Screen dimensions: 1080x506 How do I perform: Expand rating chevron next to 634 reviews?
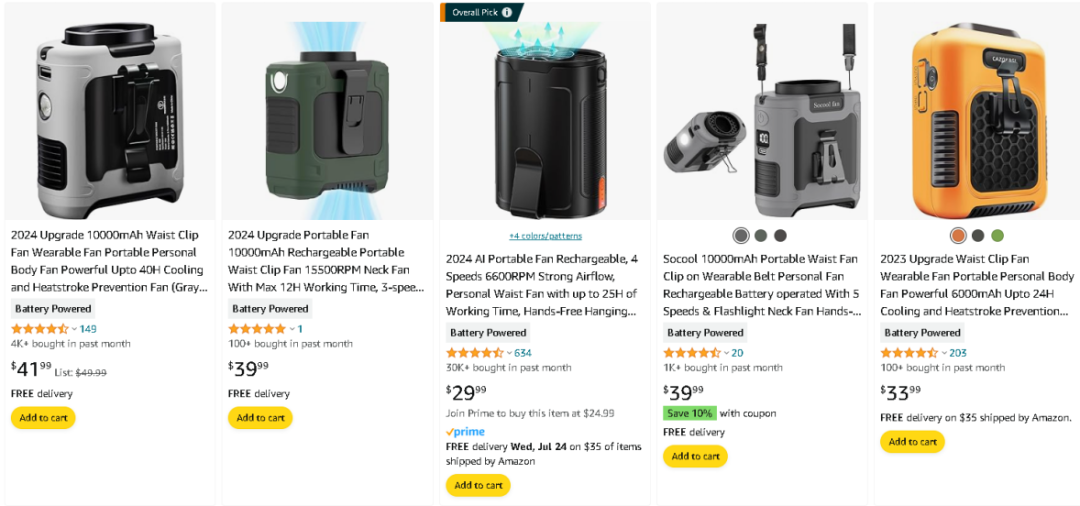(x=509, y=353)
